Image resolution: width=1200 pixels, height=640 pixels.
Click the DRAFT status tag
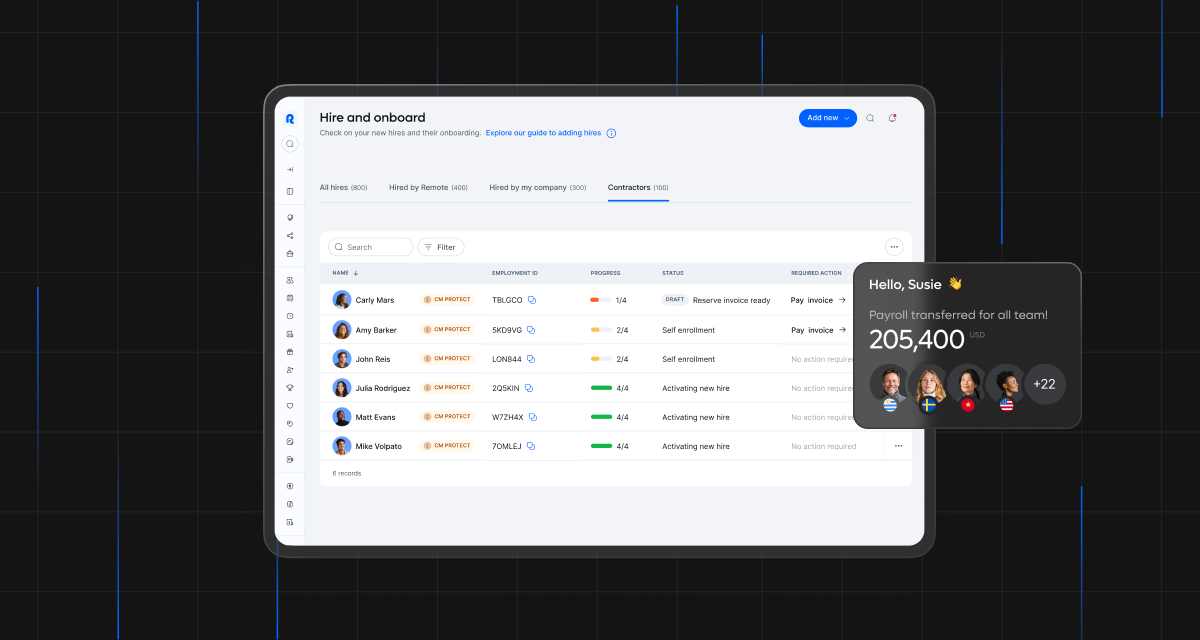(675, 300)
